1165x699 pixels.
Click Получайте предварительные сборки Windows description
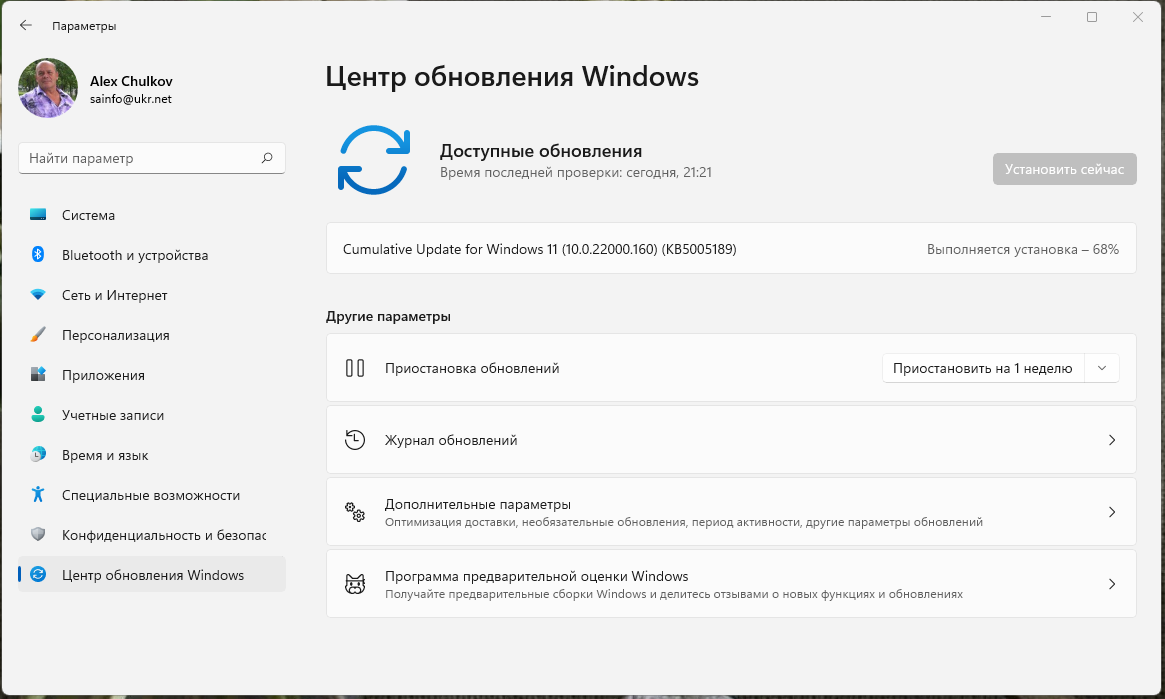pos(674,594)
